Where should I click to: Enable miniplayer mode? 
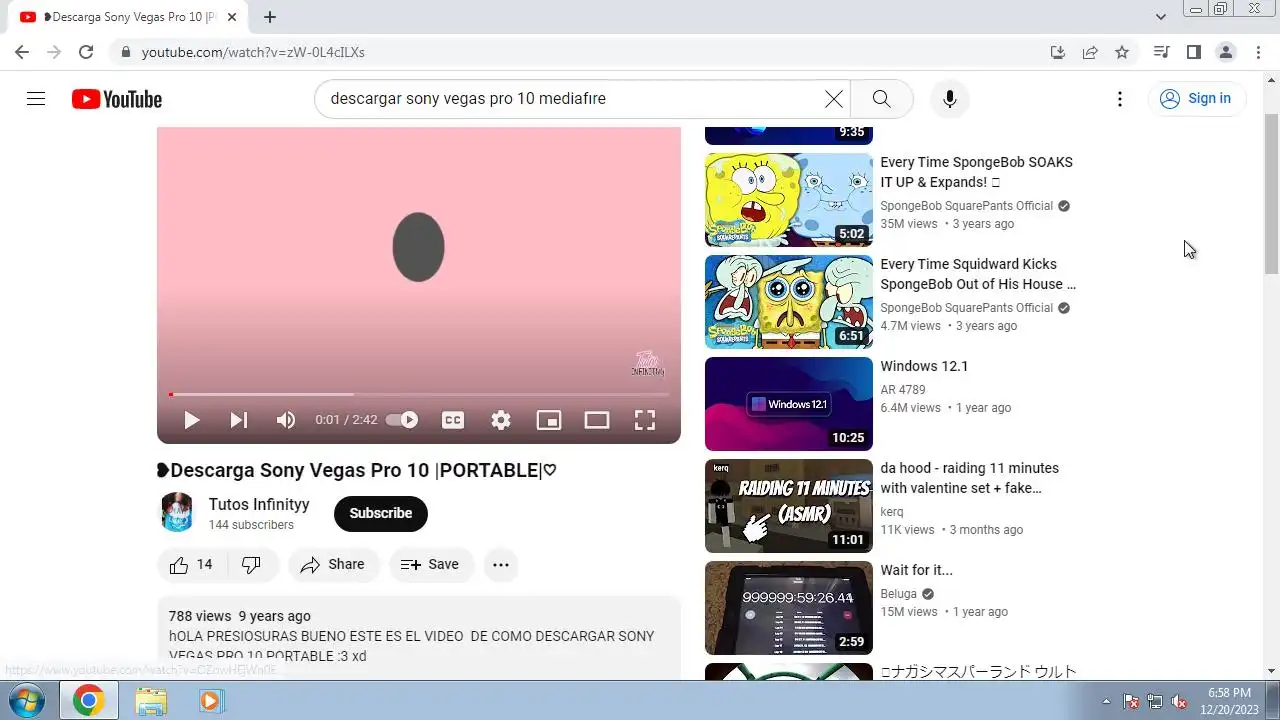[x=549, y=420]
